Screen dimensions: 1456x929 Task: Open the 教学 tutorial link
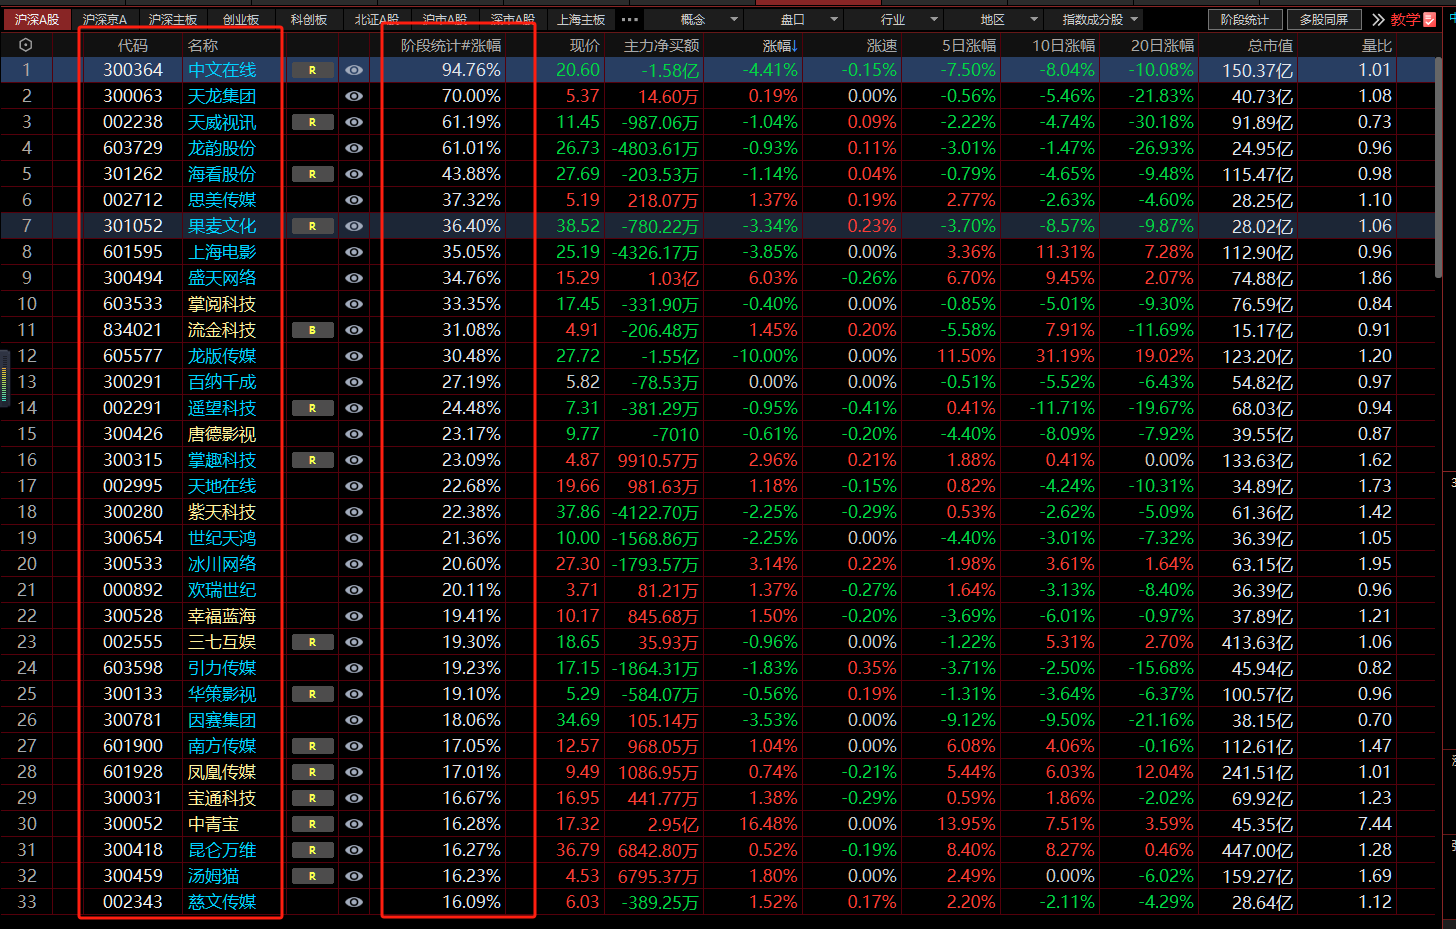pos(1412,19)
